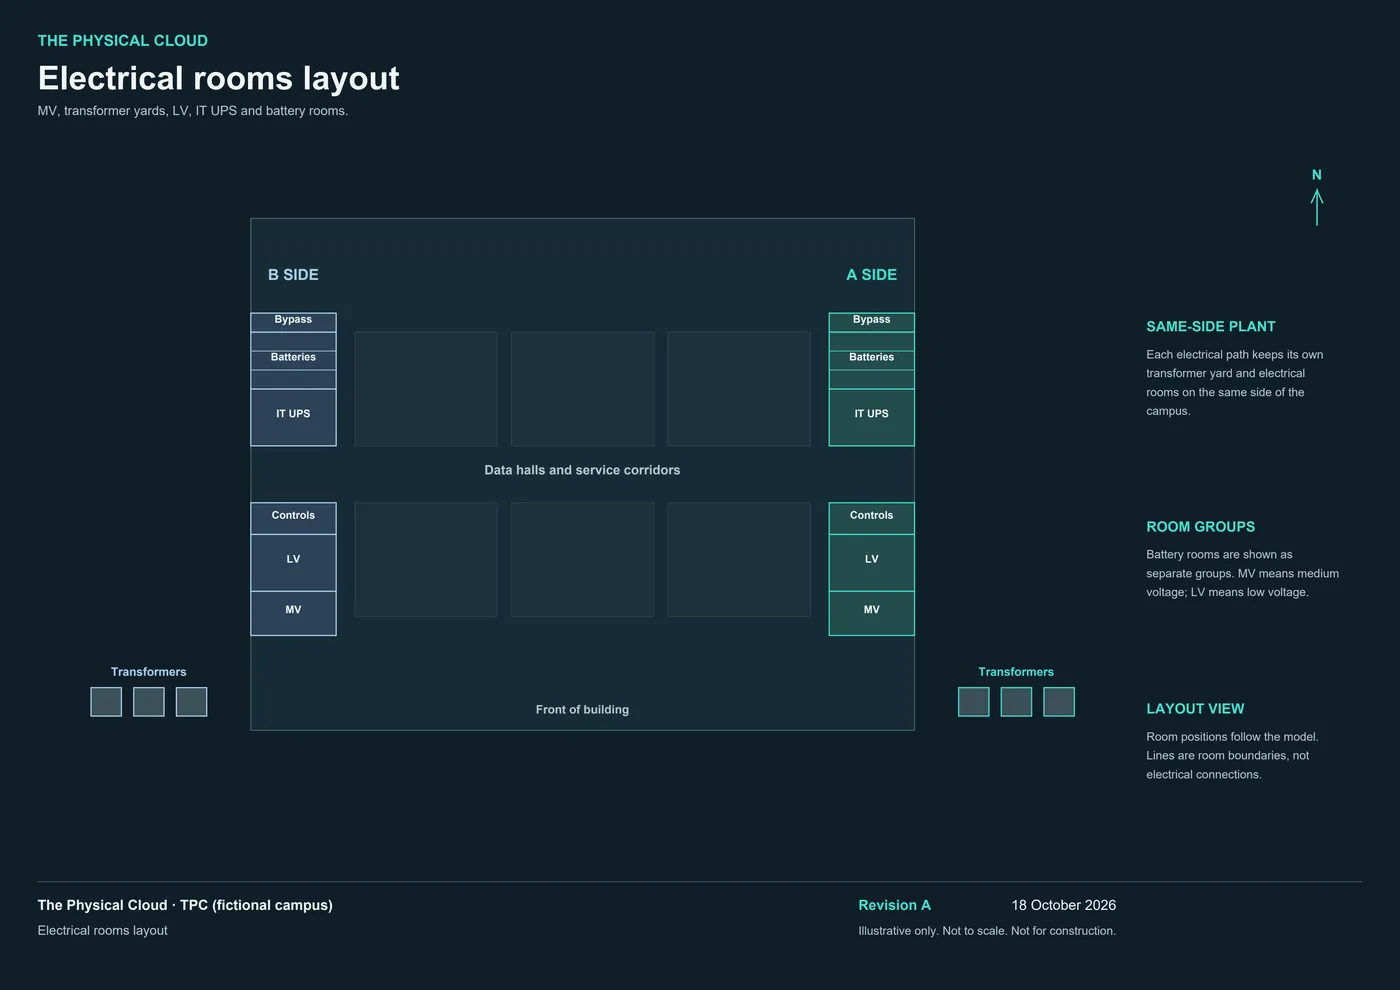Click the 'LAYOUT VIEW' heading

tap(1195, 709)
